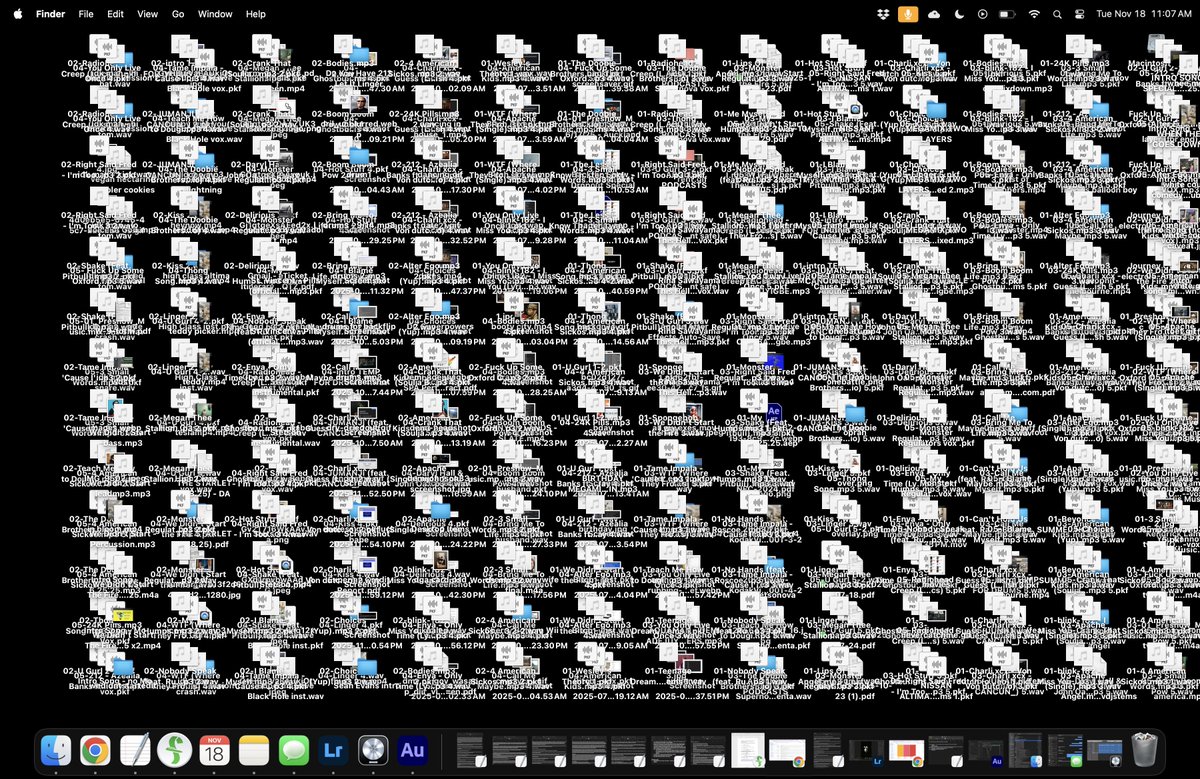Click the date and time Tue Nov 18
The width and height of the screenshot is (1200, 779).
click(x=1143, y=14)
